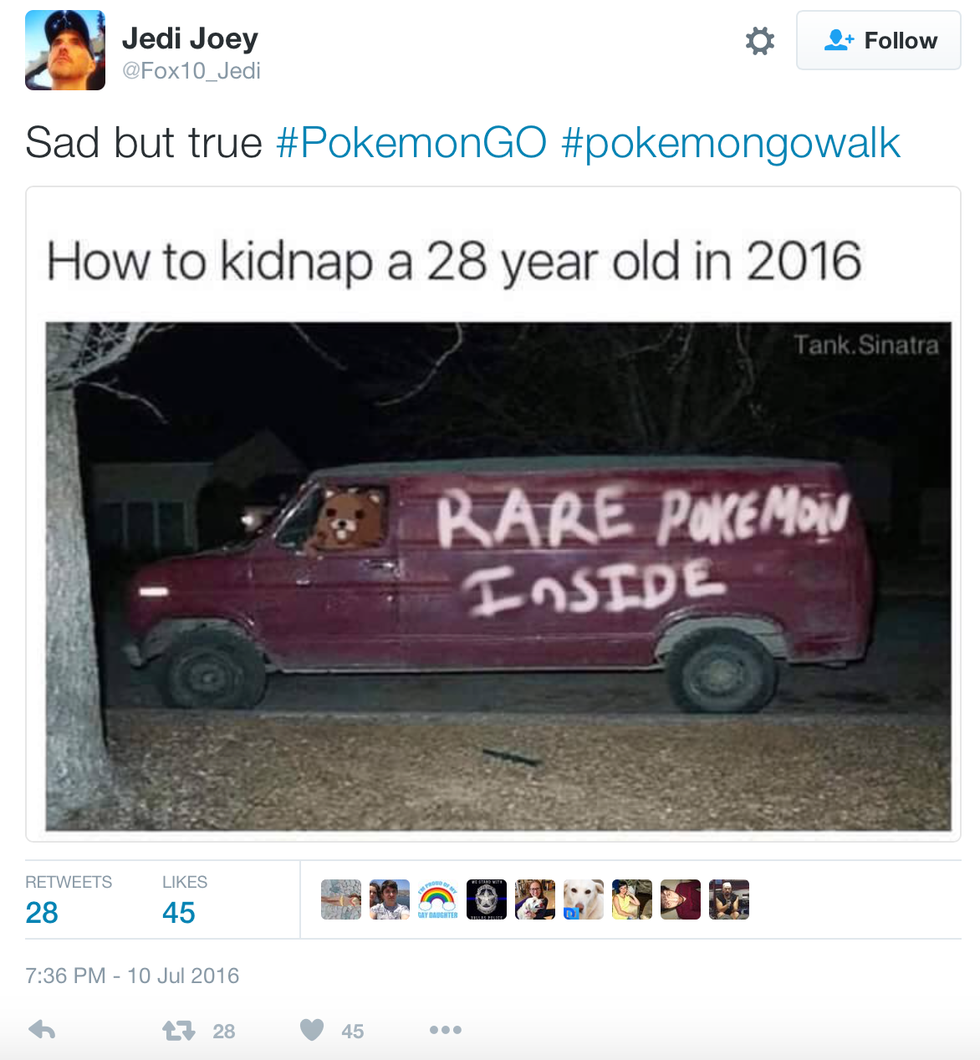Open the white dog avatar profile
The image size is (980, 1060).
click(x=583, y=899)
